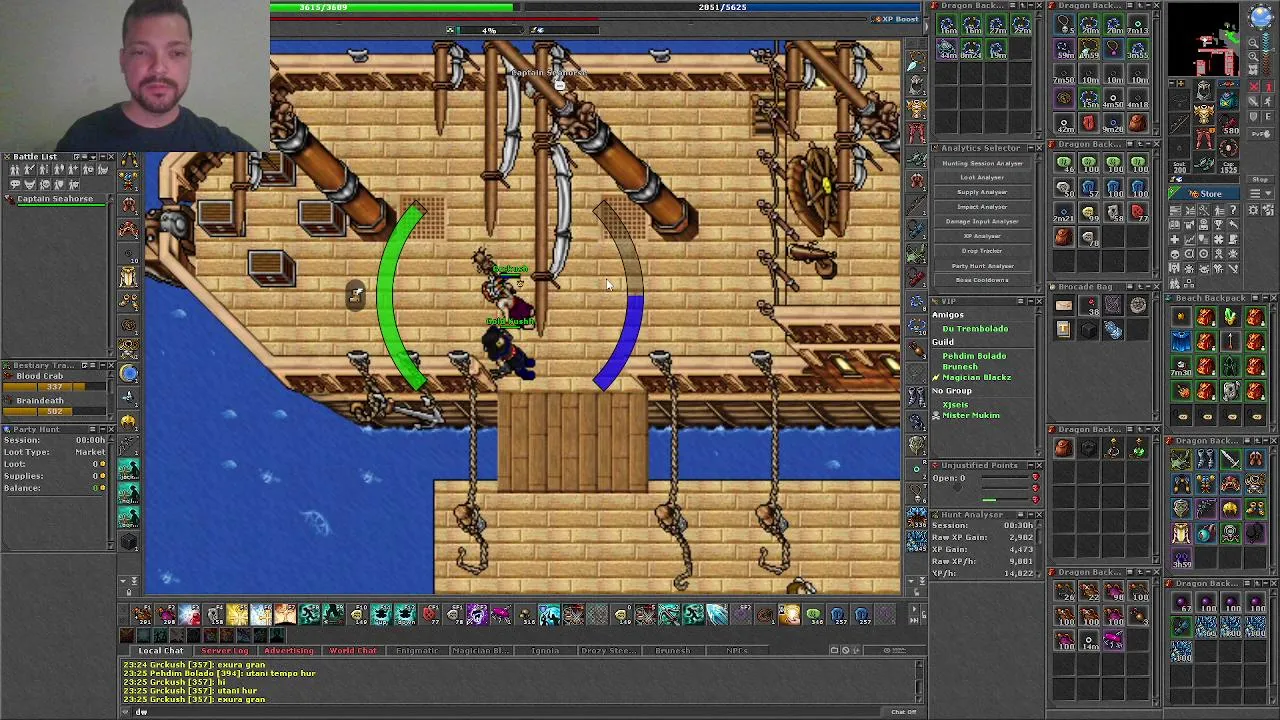Image resolution: width=1280 pixels, height=720 pixels.
Task: Select VIP entry Pehdim Bolado
Action: 974,356
